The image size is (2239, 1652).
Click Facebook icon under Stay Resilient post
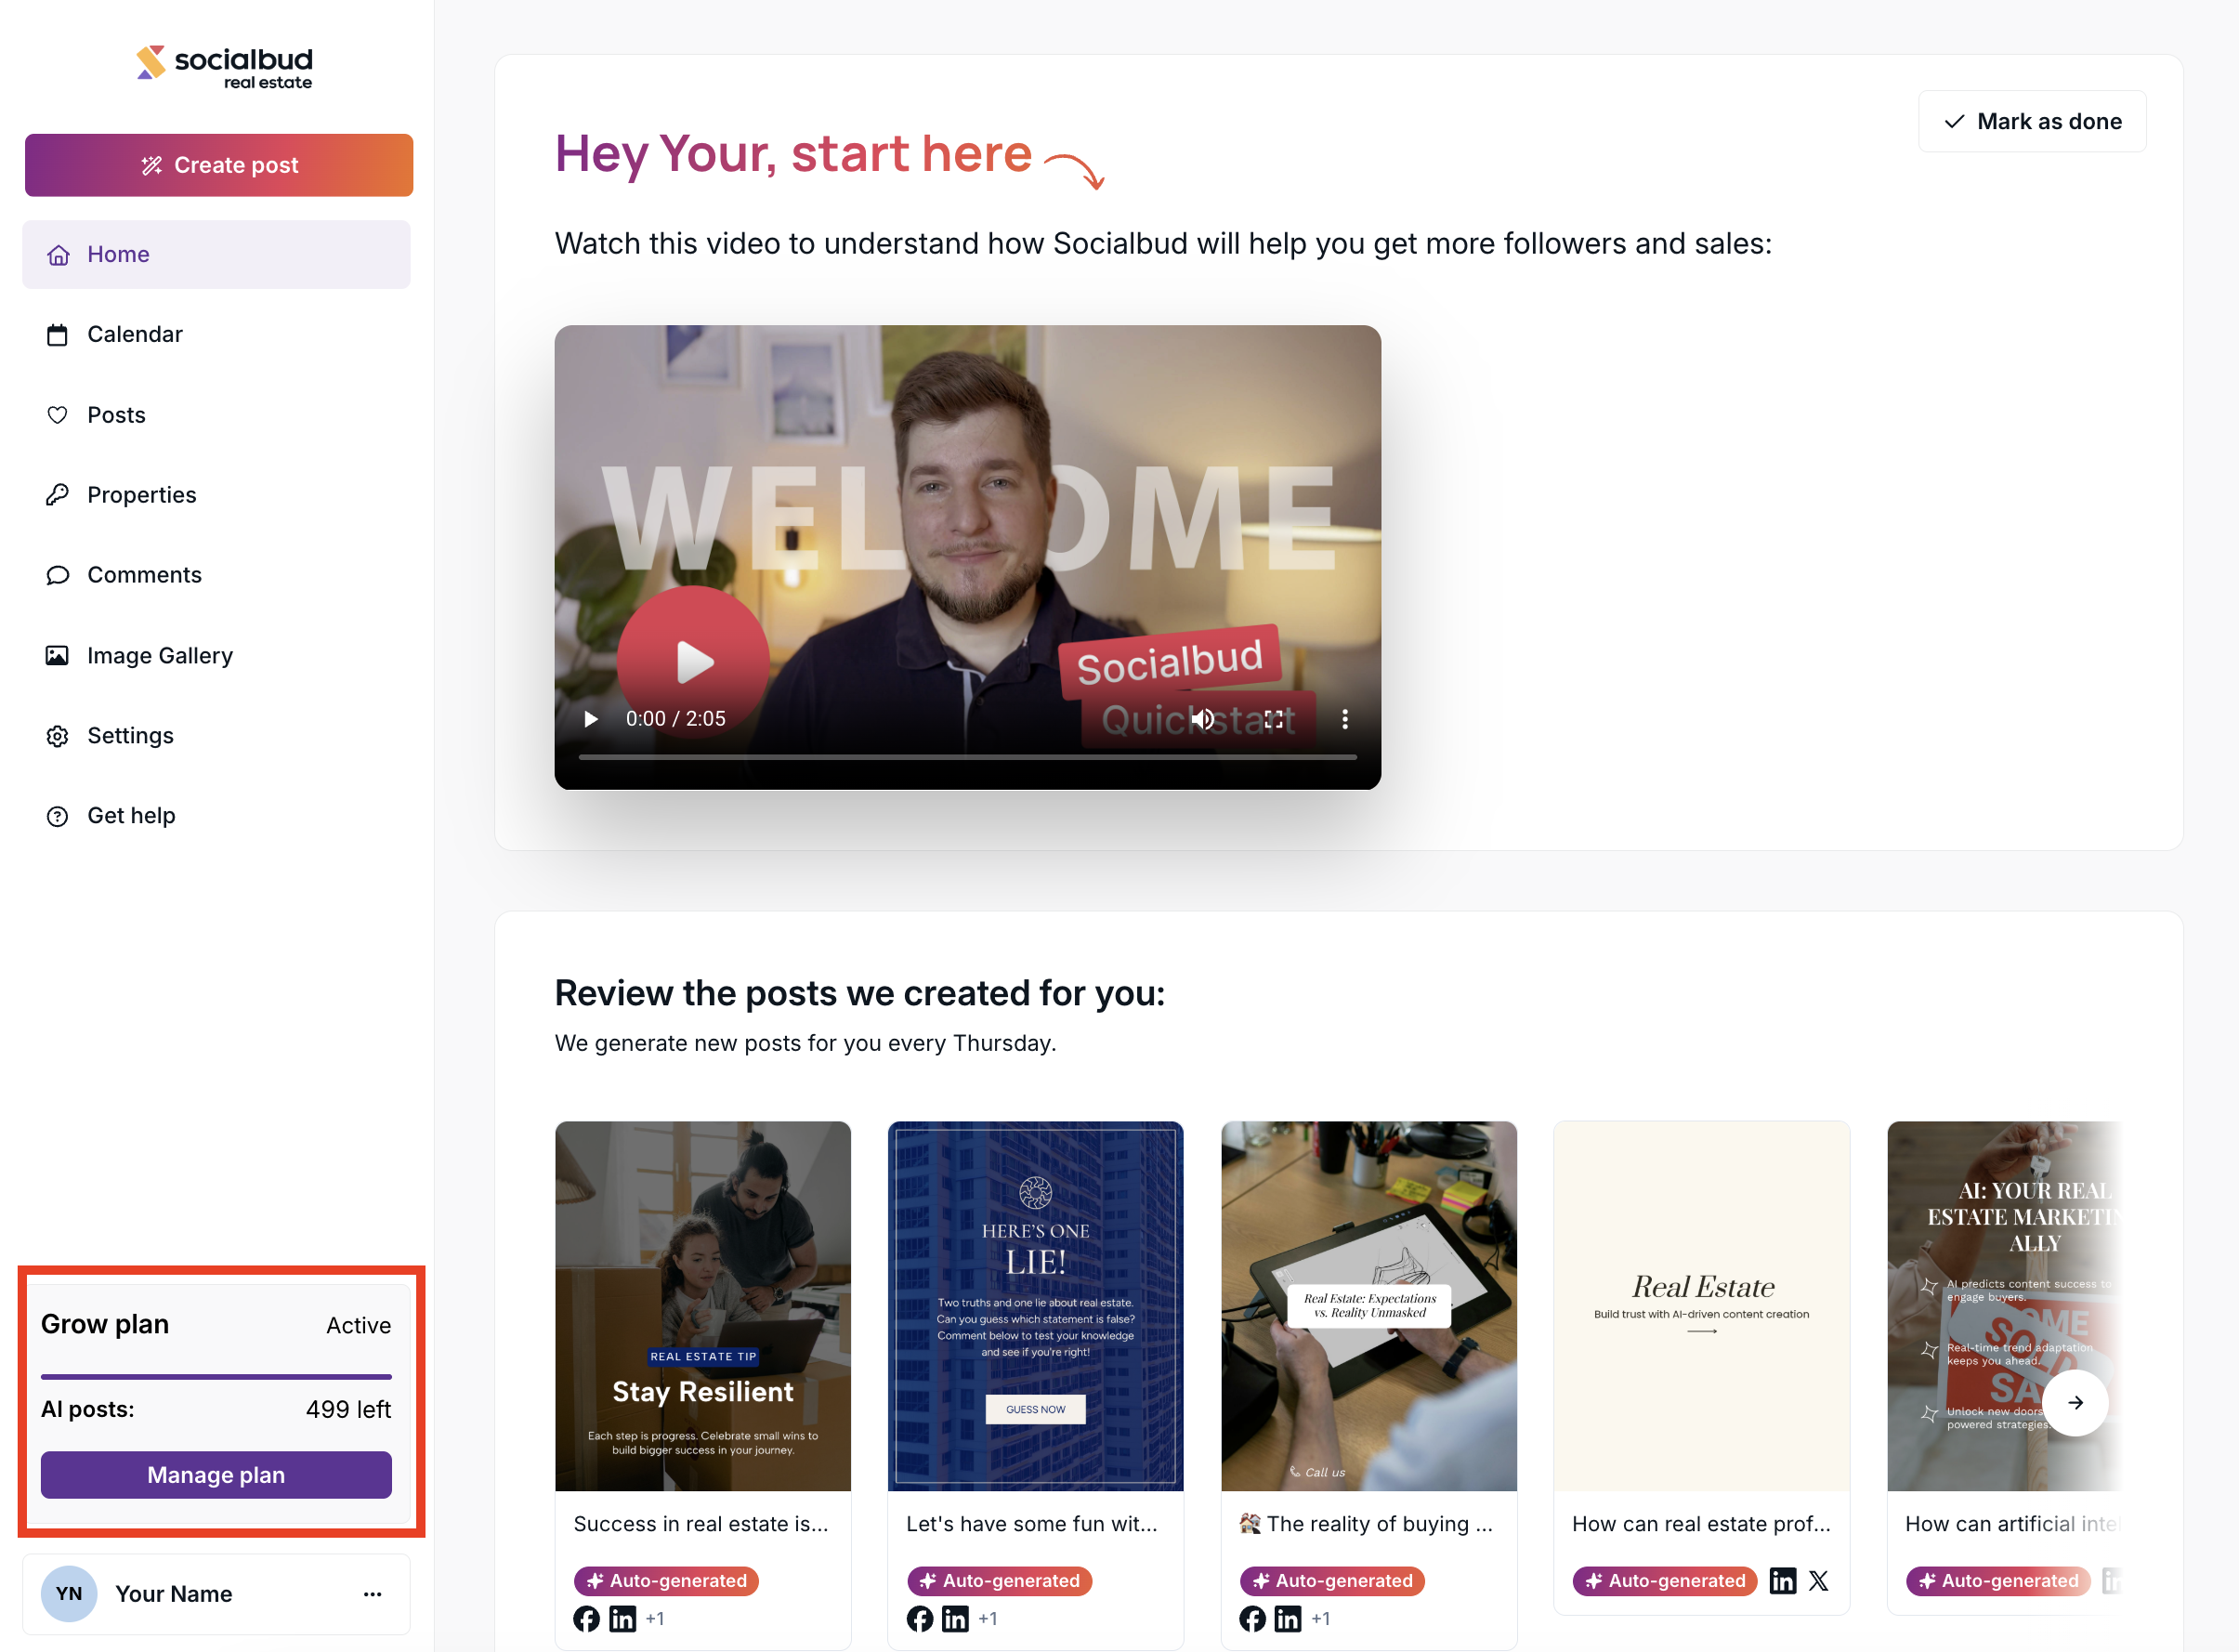pos(587,1619)
